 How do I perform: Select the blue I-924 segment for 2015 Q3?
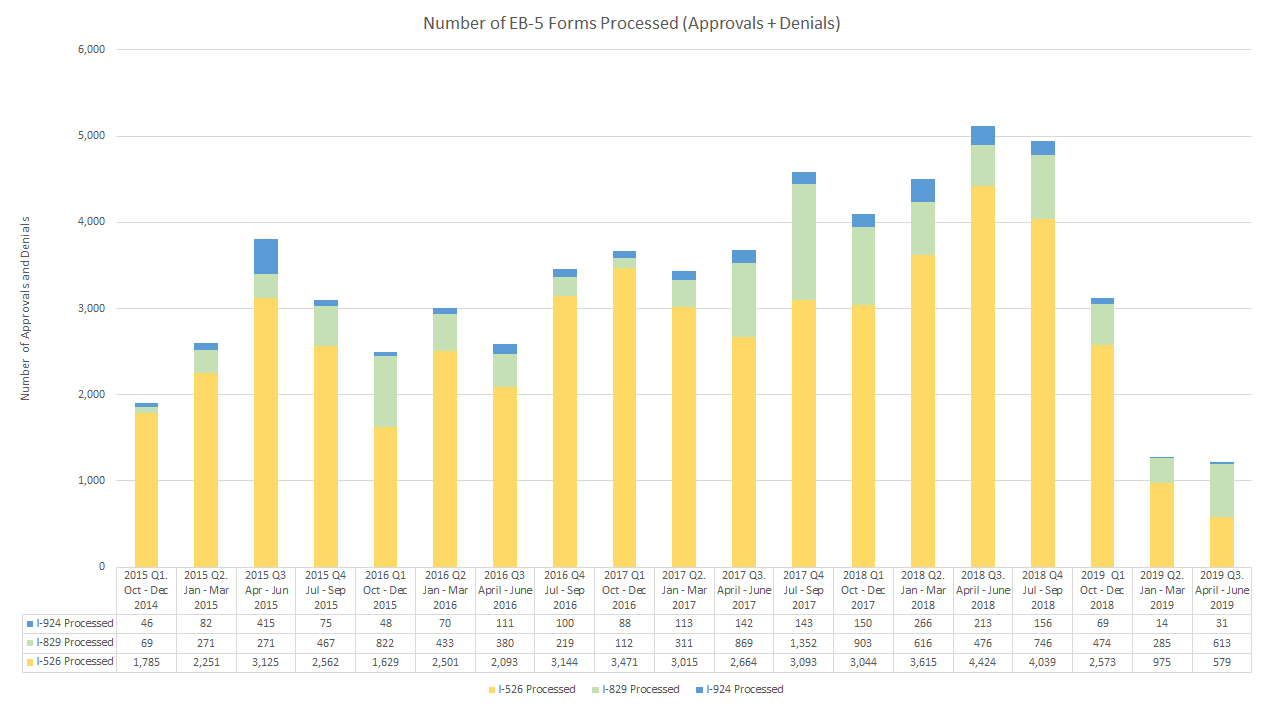click(266, 256)
